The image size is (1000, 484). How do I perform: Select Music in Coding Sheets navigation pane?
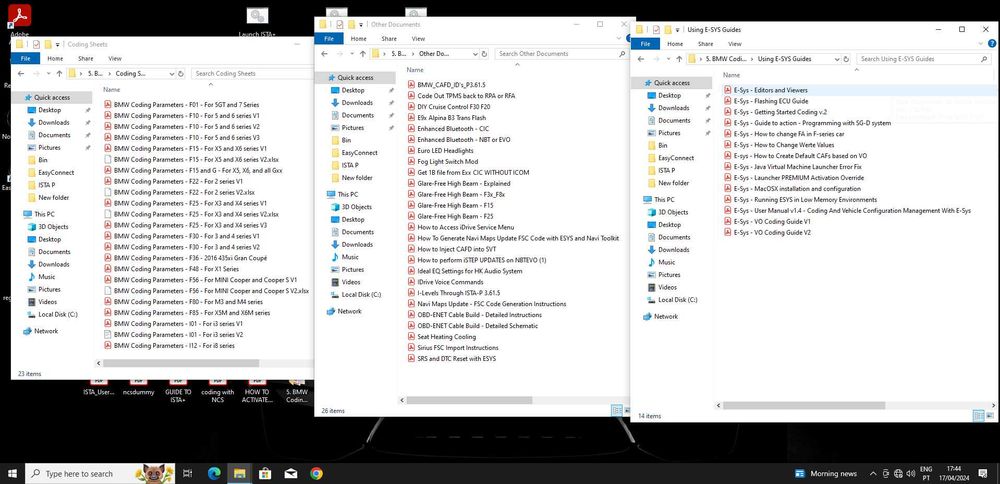47,277
